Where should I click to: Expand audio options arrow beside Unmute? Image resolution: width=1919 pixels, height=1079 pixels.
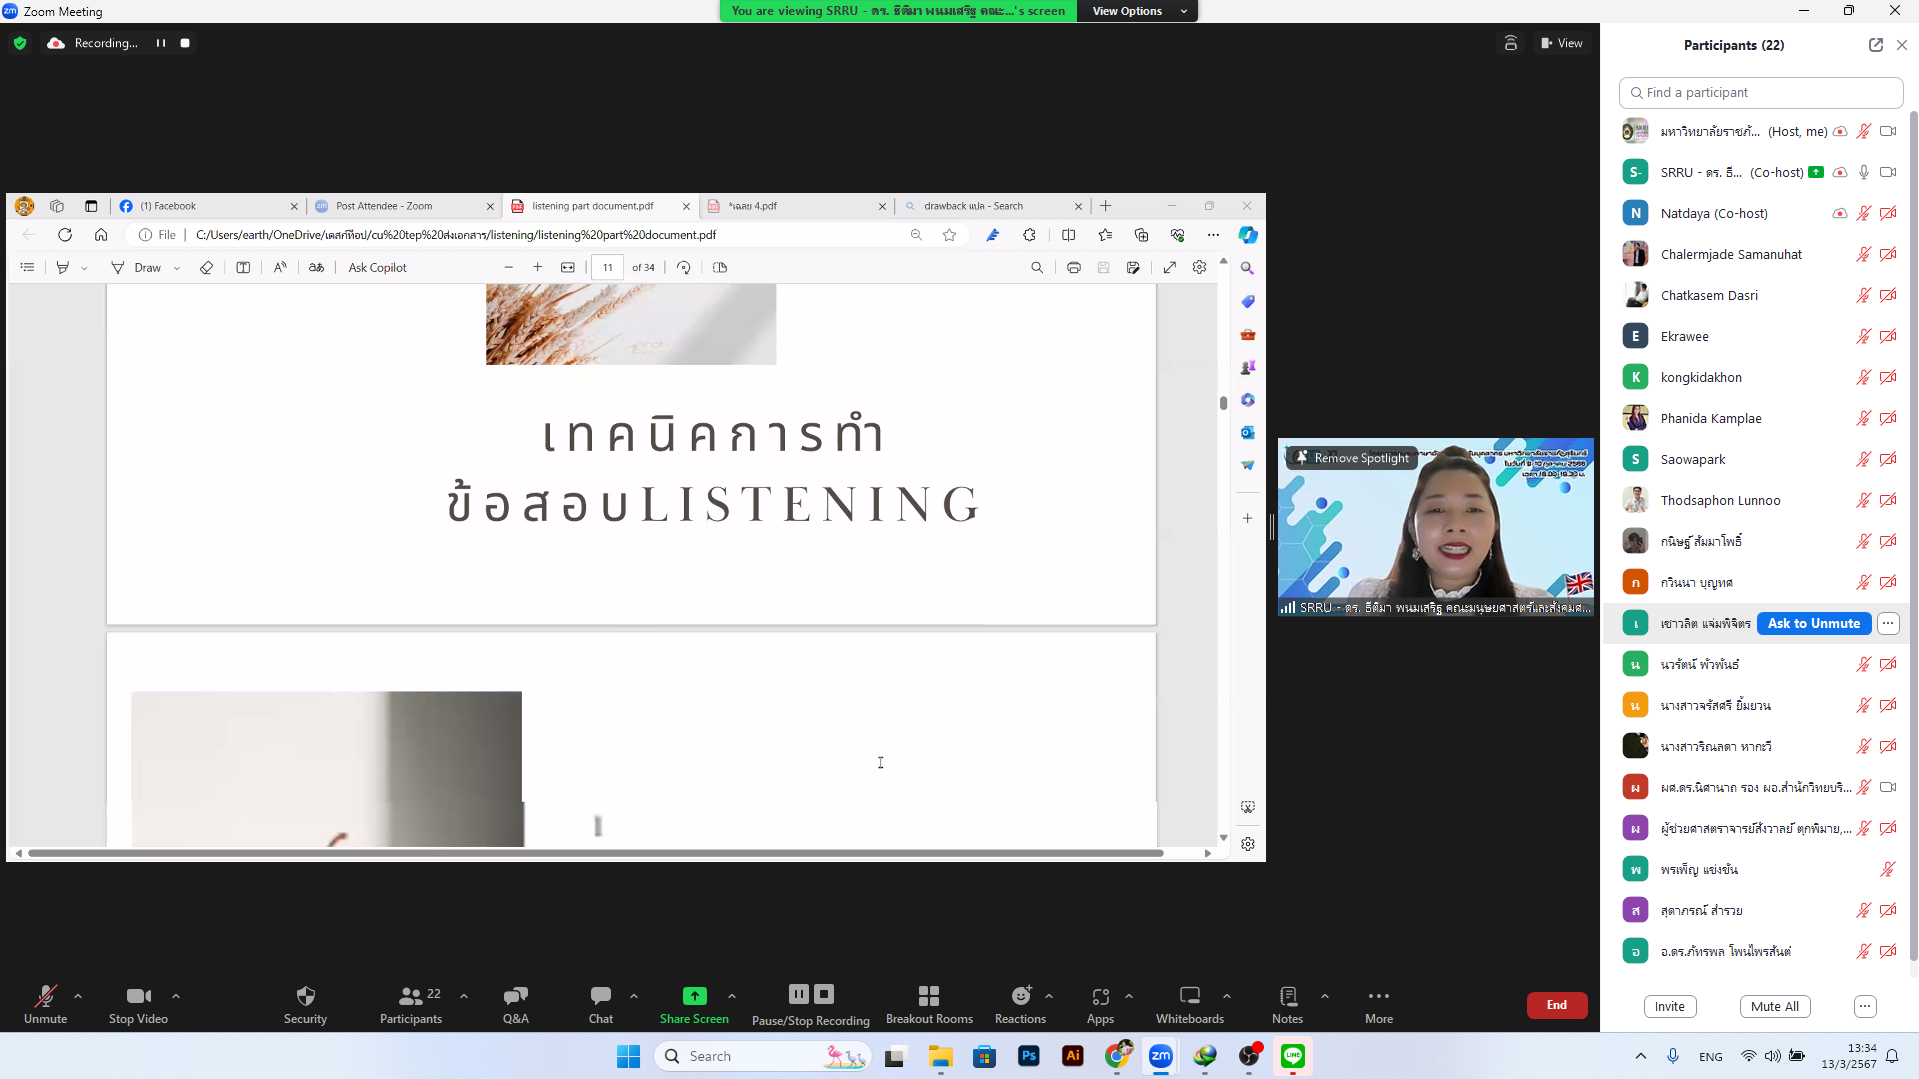(78, 996)
